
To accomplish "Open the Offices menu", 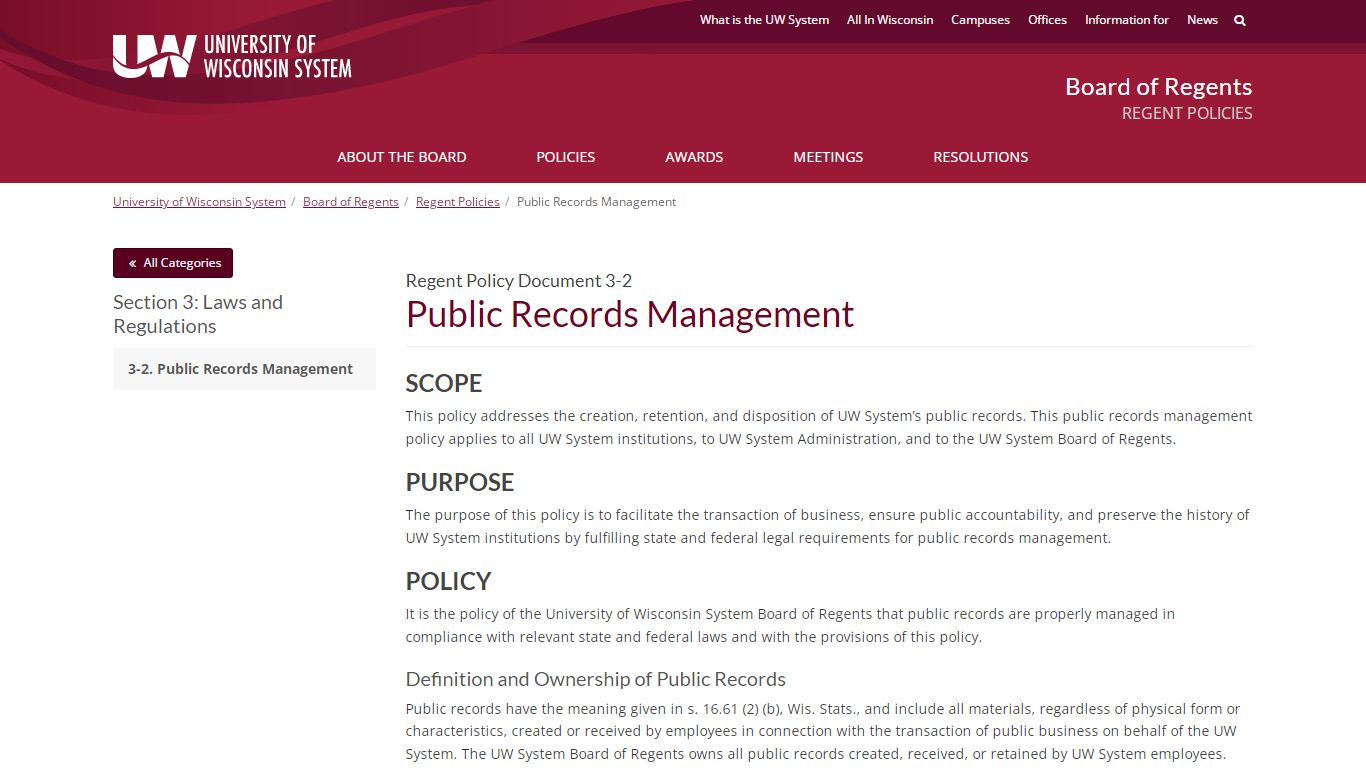I will pos(1047,20).
